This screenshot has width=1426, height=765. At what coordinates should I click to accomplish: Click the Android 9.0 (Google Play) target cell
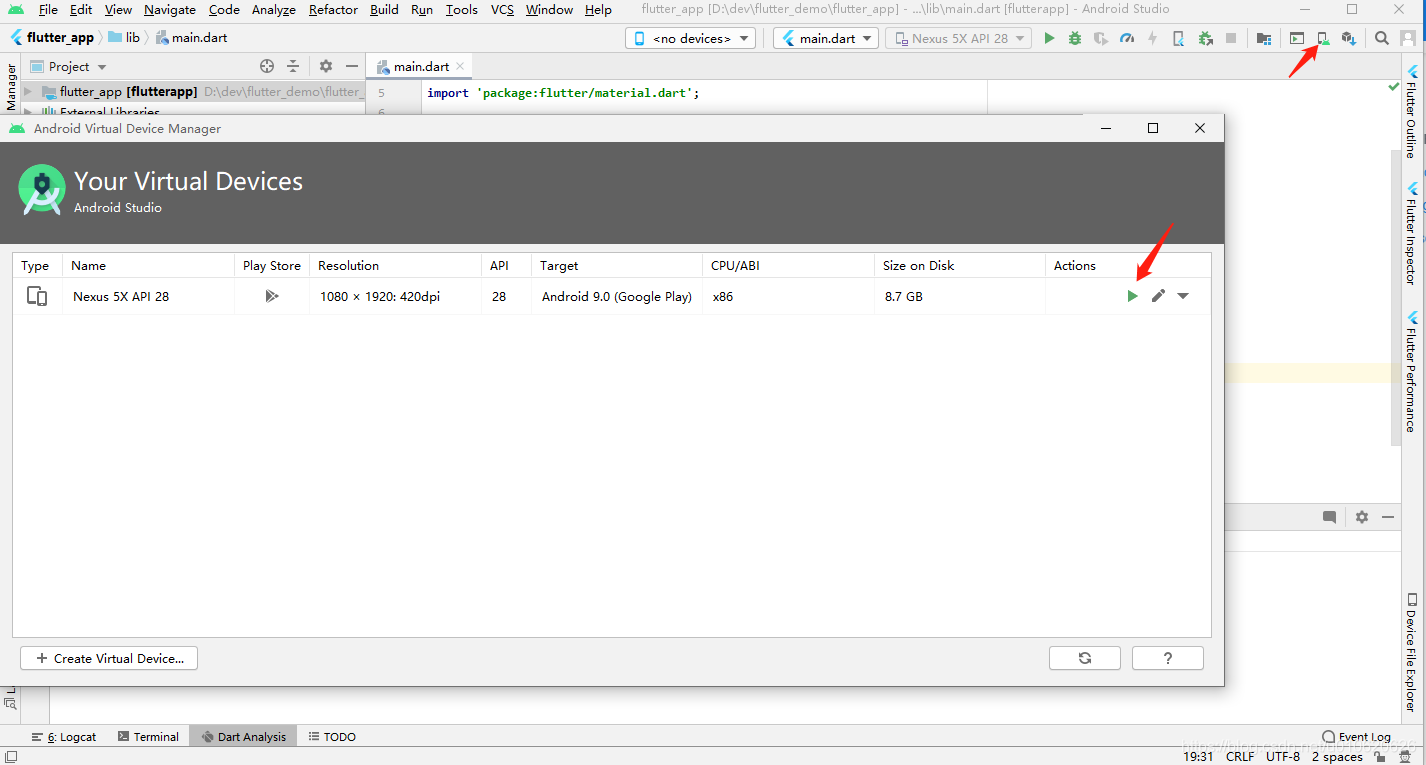(617, 296)
